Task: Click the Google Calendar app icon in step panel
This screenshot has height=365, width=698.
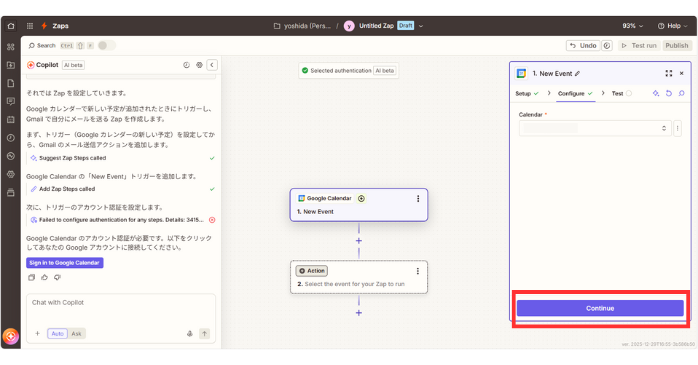Action: tap(521, 73)
